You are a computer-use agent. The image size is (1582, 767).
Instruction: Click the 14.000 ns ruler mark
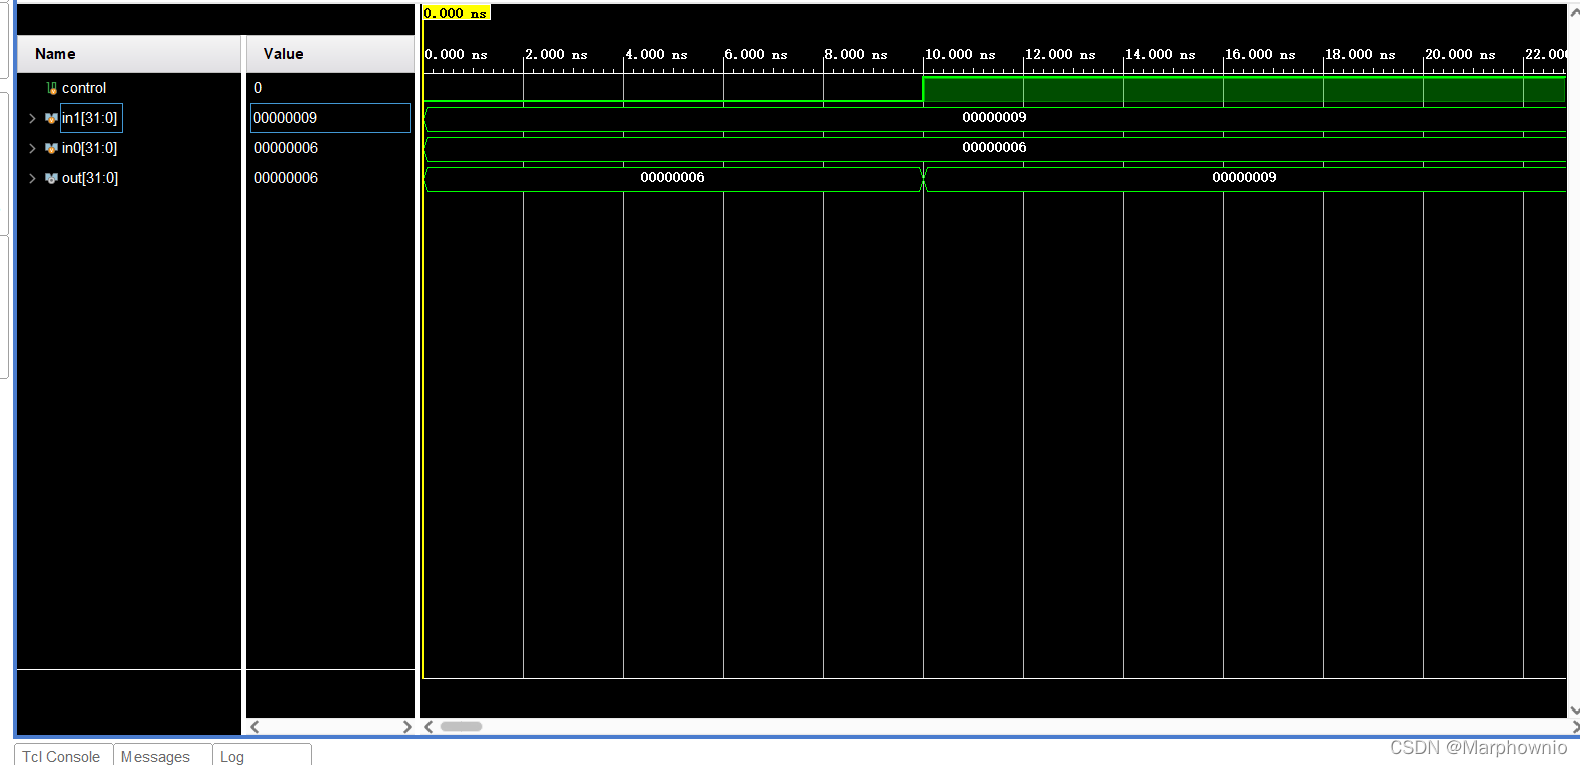pos(1160,55)
